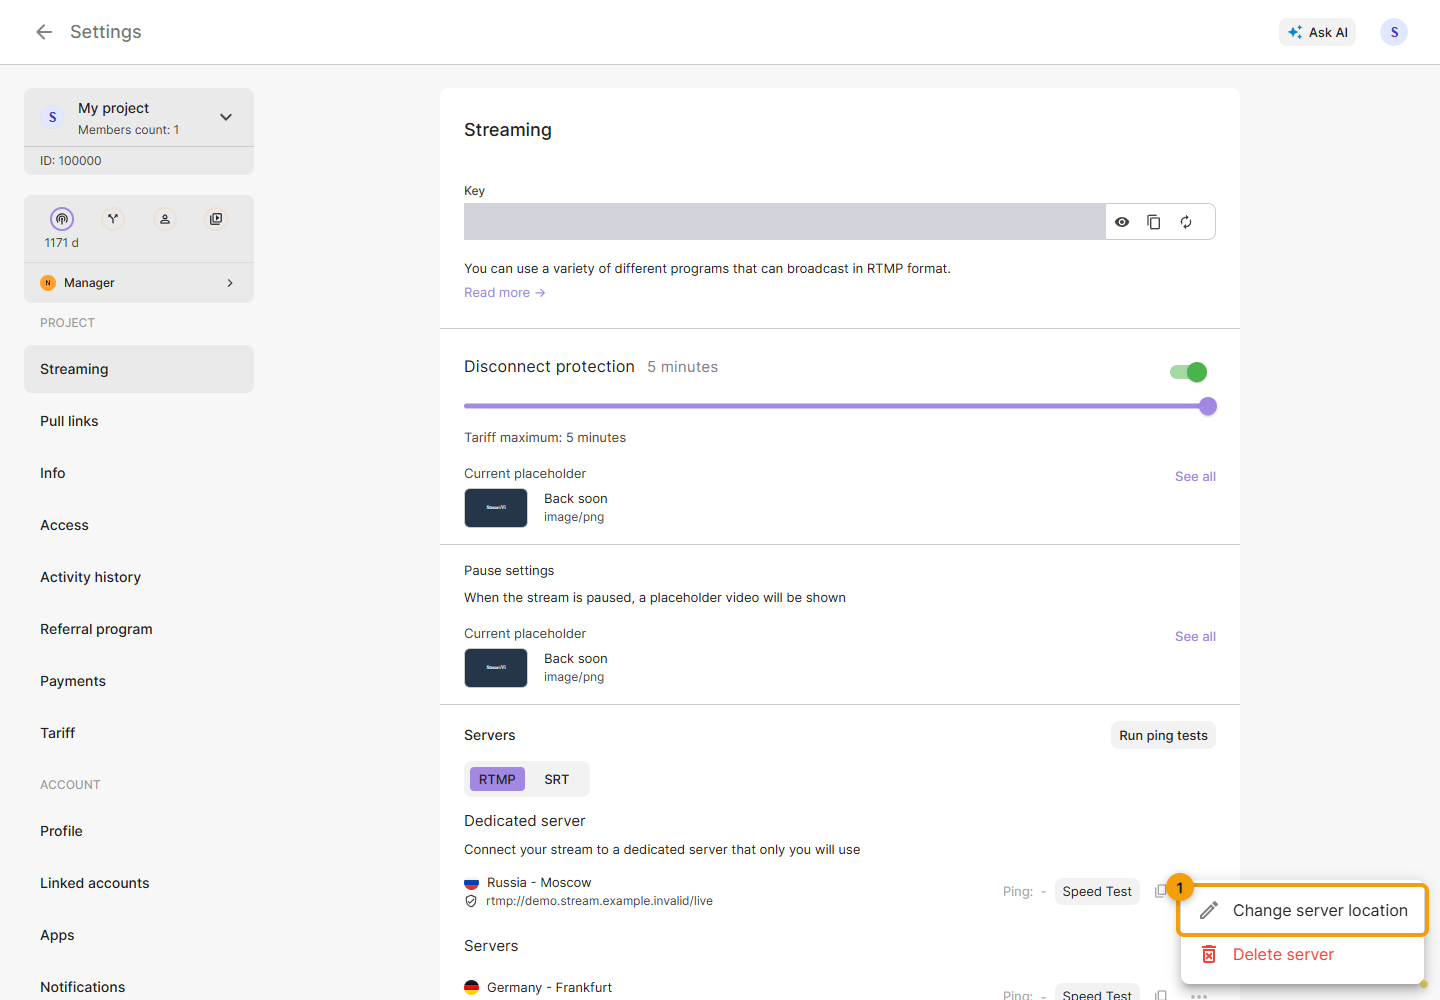Open more options for Germany - Frankfurt
This screenshot has width=1440, height=1000.
1199,996
